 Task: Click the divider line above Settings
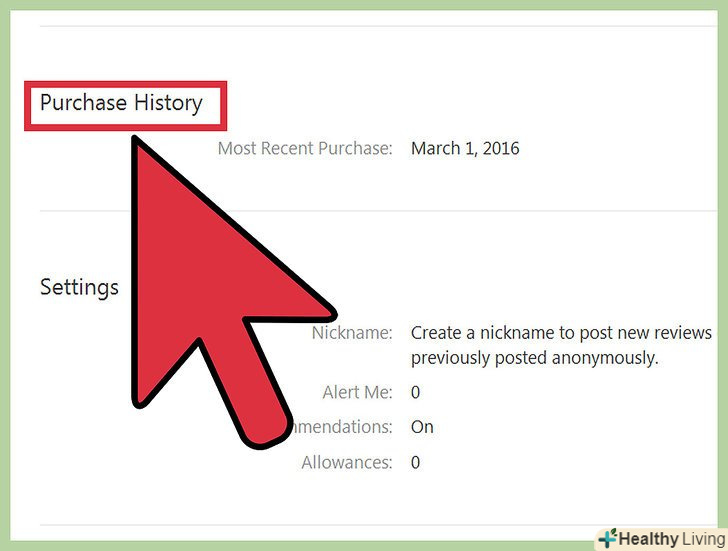[378, 211]
